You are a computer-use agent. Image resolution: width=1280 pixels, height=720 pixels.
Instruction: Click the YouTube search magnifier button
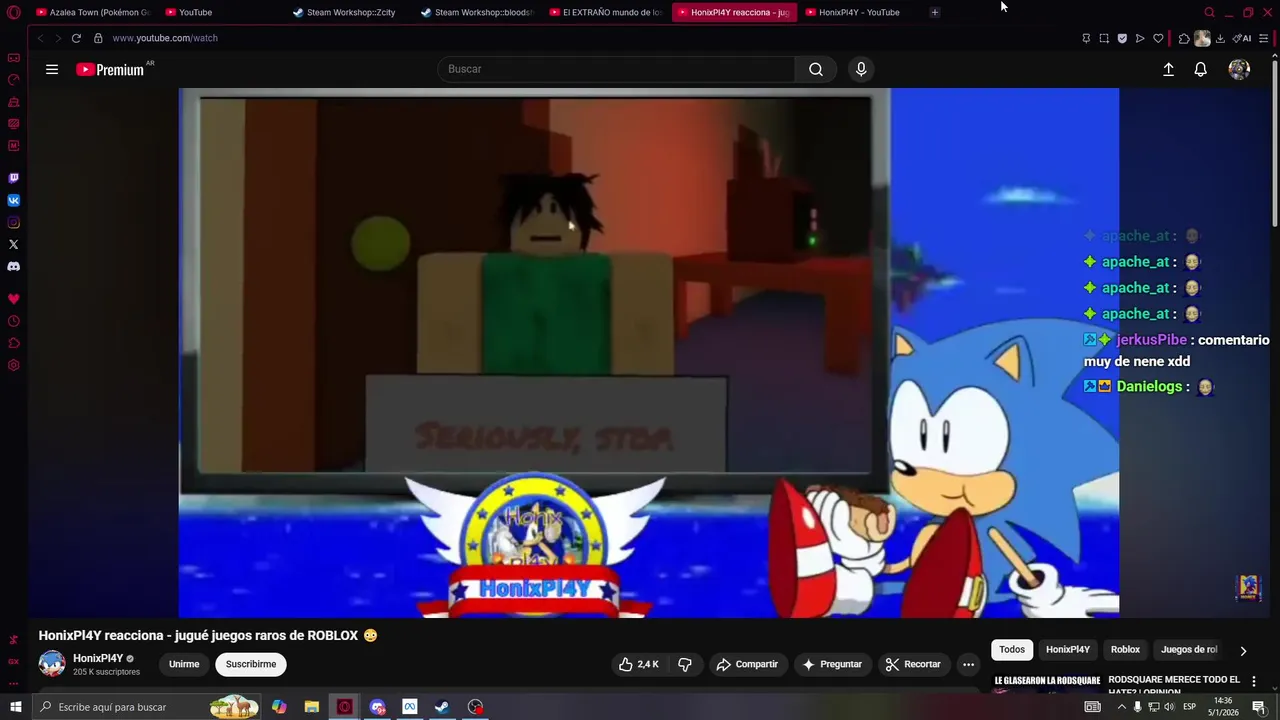pos(816,69)
